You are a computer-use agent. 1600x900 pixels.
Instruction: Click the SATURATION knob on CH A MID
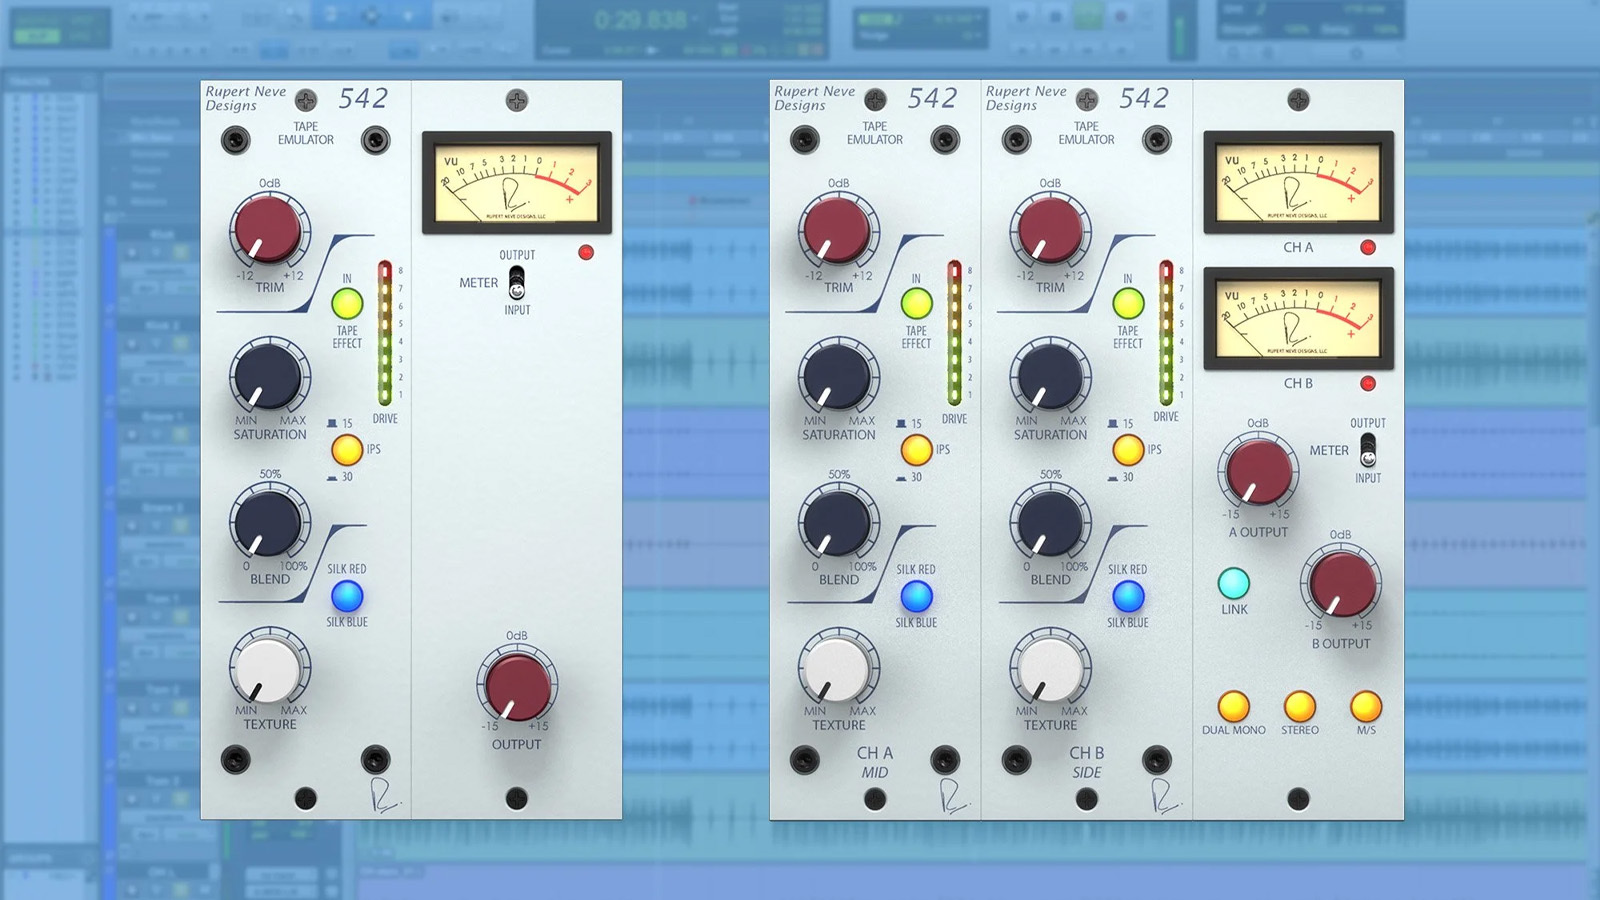[838, 376]
